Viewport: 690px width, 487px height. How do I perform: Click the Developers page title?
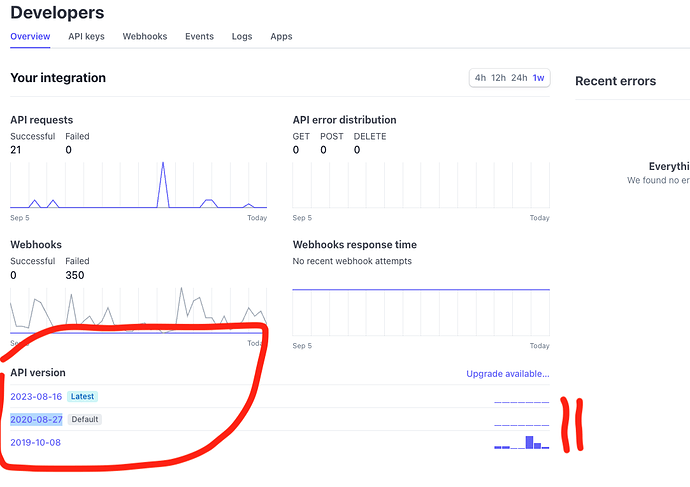click(x=57, y=13)
